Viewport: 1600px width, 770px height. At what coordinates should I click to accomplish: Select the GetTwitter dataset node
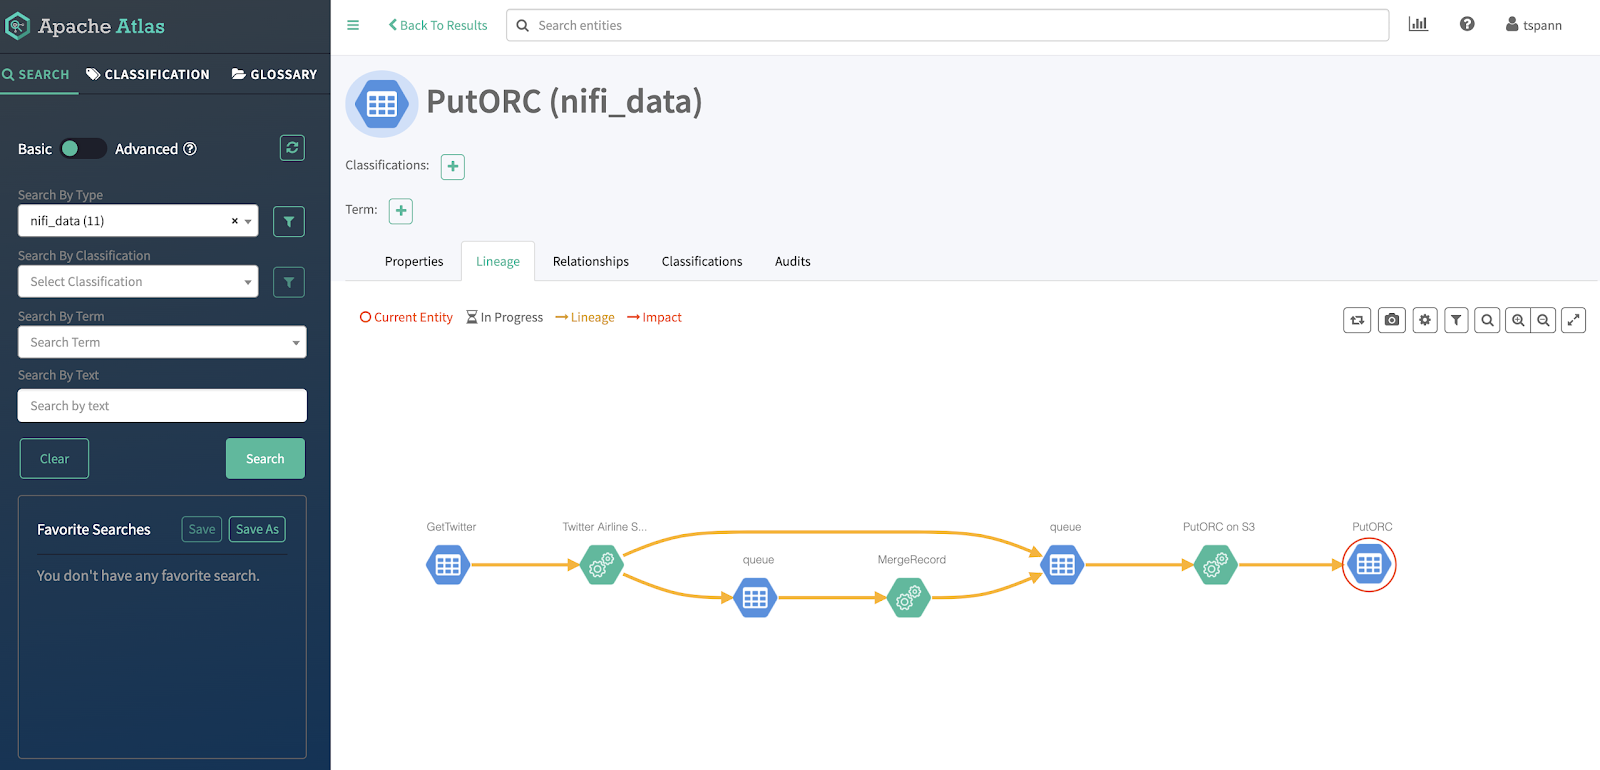[x=448, y=565]
